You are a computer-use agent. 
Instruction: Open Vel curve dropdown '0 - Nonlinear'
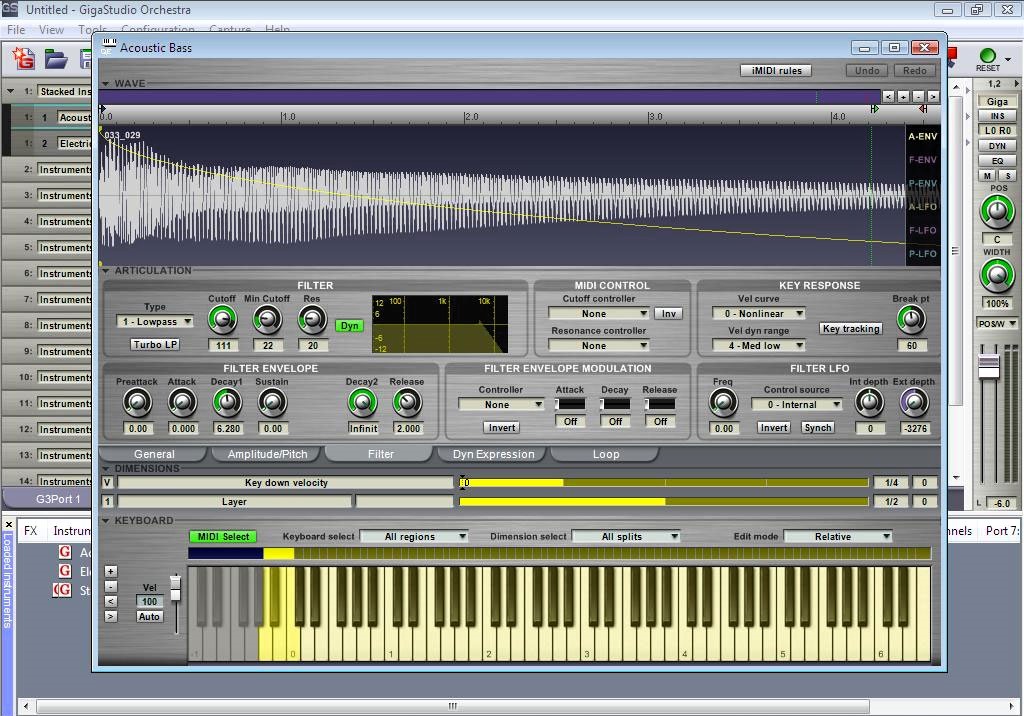click(x=759, y=314)
